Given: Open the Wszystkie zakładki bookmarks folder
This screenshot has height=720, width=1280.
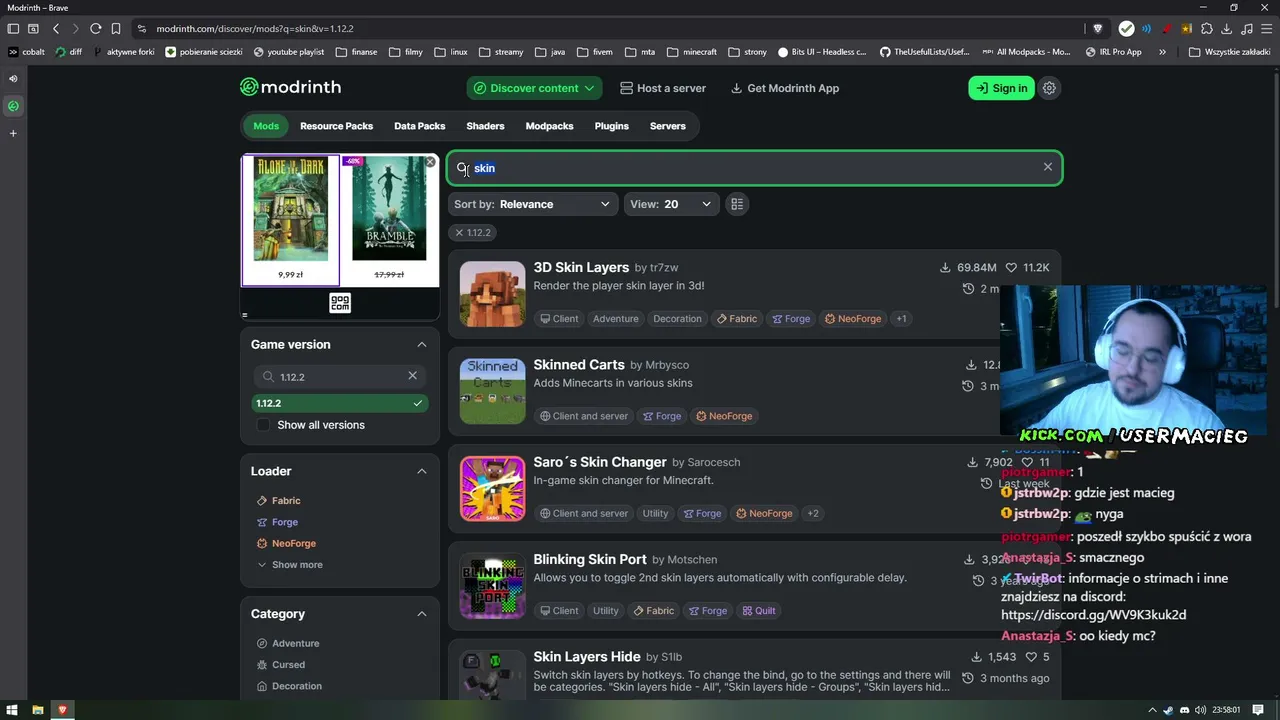Looking at the screenshot, I should point(1229,52).
